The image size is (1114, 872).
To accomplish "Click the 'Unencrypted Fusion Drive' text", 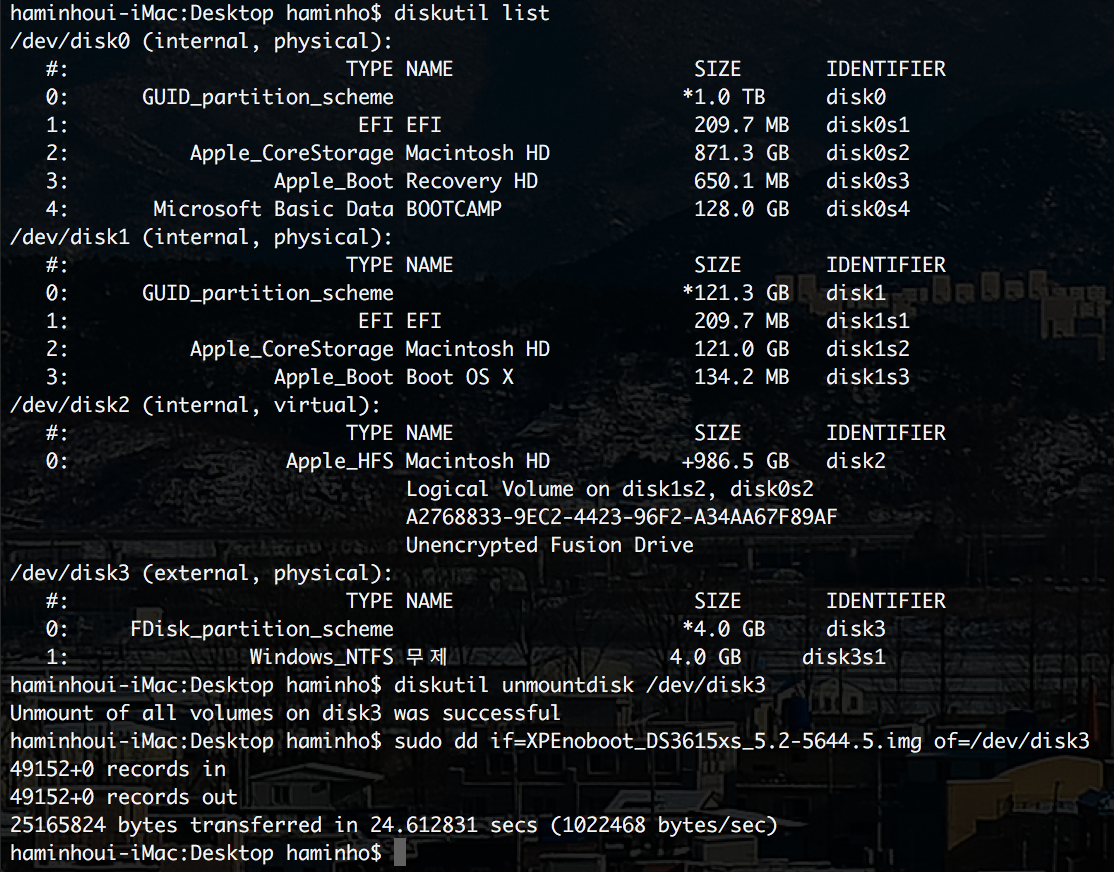I will pyautogui.click(x=549, y=544).
